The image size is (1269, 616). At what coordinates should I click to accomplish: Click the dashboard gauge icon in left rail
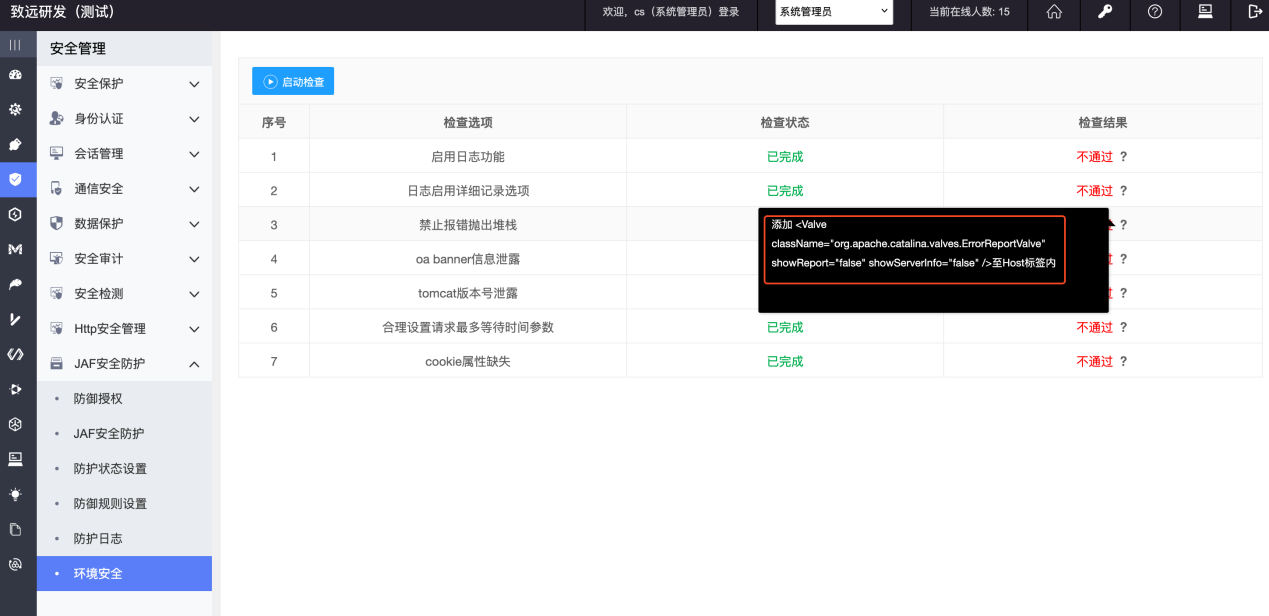point(15,75)
